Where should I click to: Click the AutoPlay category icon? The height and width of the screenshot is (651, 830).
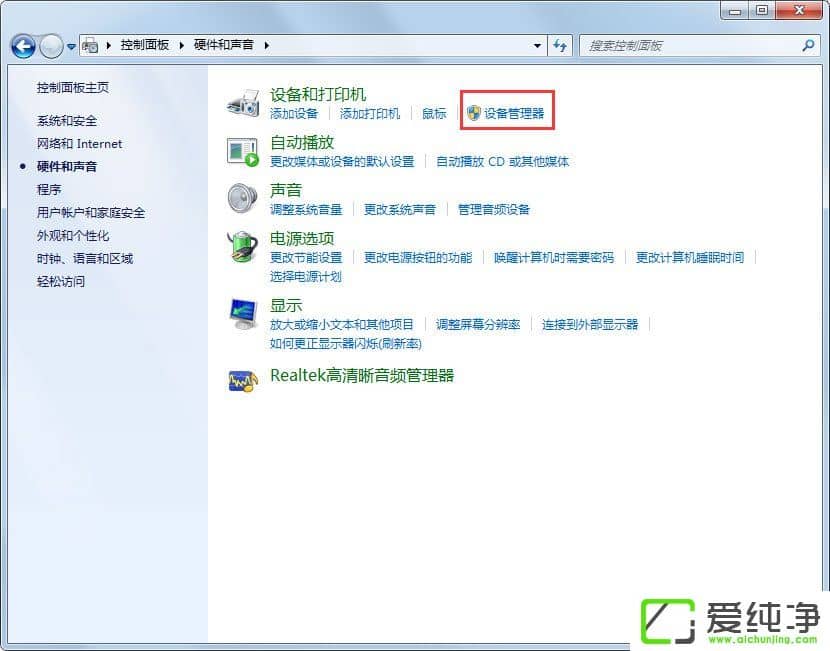pos(243,151)
